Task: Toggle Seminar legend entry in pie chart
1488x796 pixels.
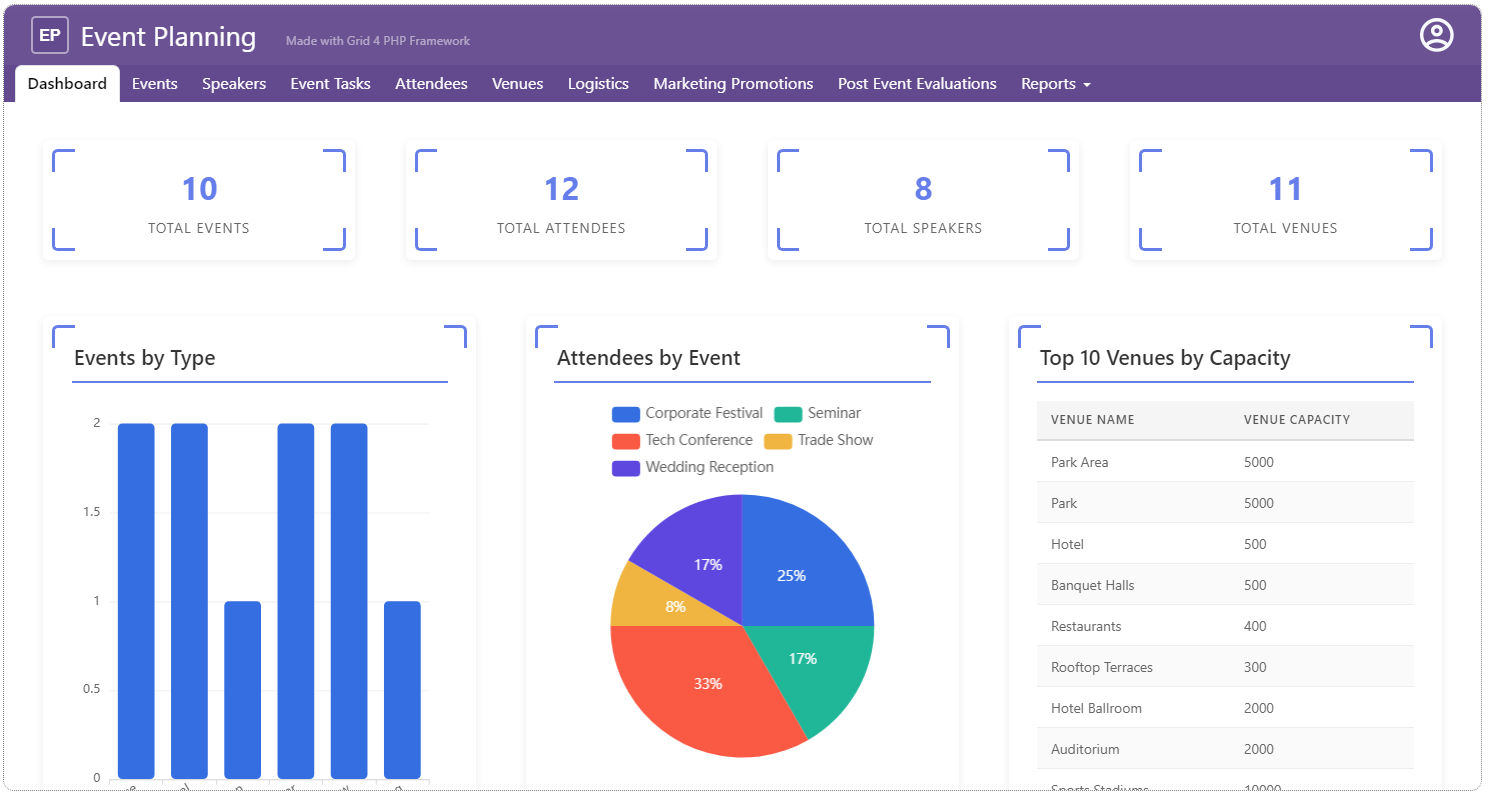Action: (817, 413)
